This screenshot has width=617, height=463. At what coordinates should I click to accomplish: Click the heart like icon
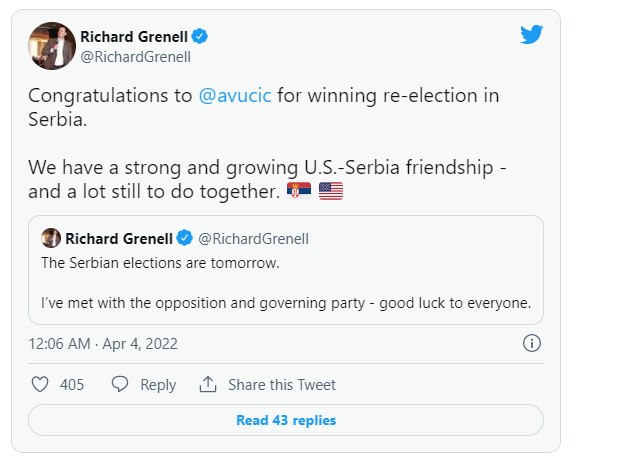click(40, 385)
